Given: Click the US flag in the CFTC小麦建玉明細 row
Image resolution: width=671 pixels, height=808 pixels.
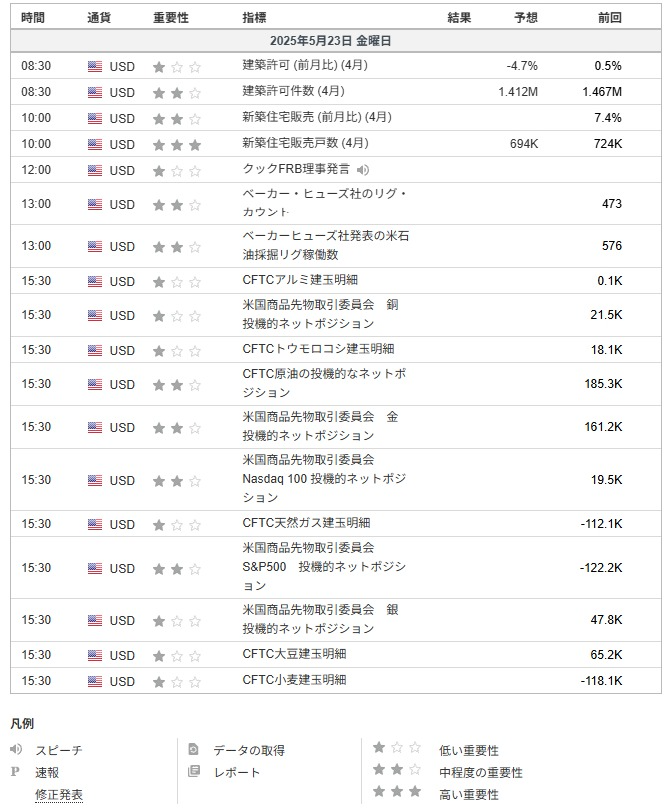Looking at the screenshot, I should click(x=95, y=681).
